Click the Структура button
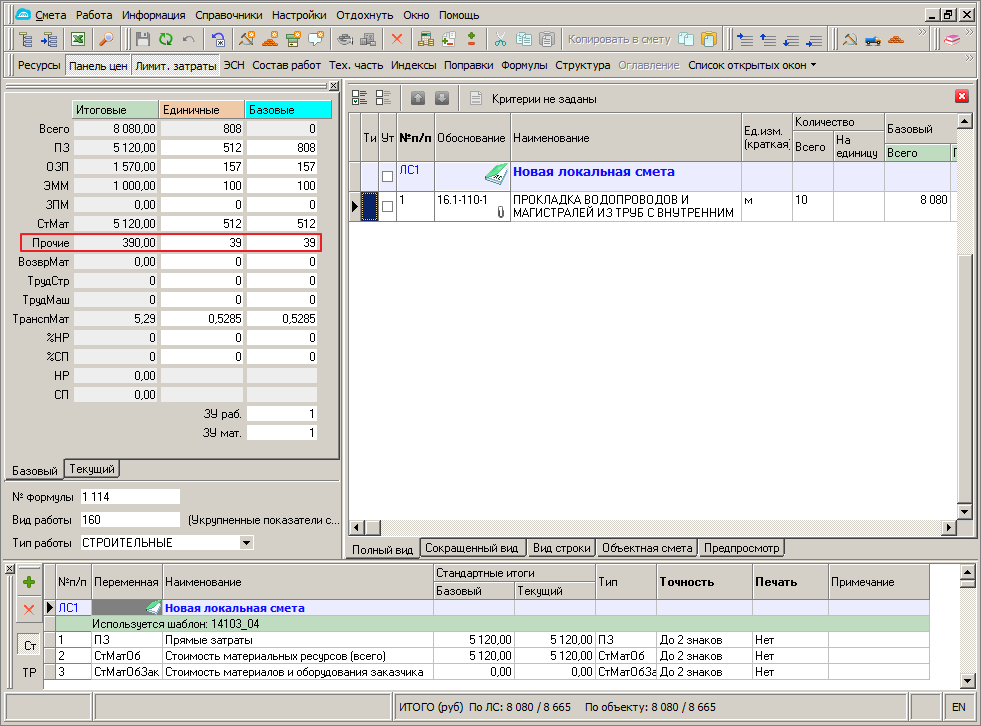Image resolution: width=981 pixels, height=726 pixels. (582, 65)
